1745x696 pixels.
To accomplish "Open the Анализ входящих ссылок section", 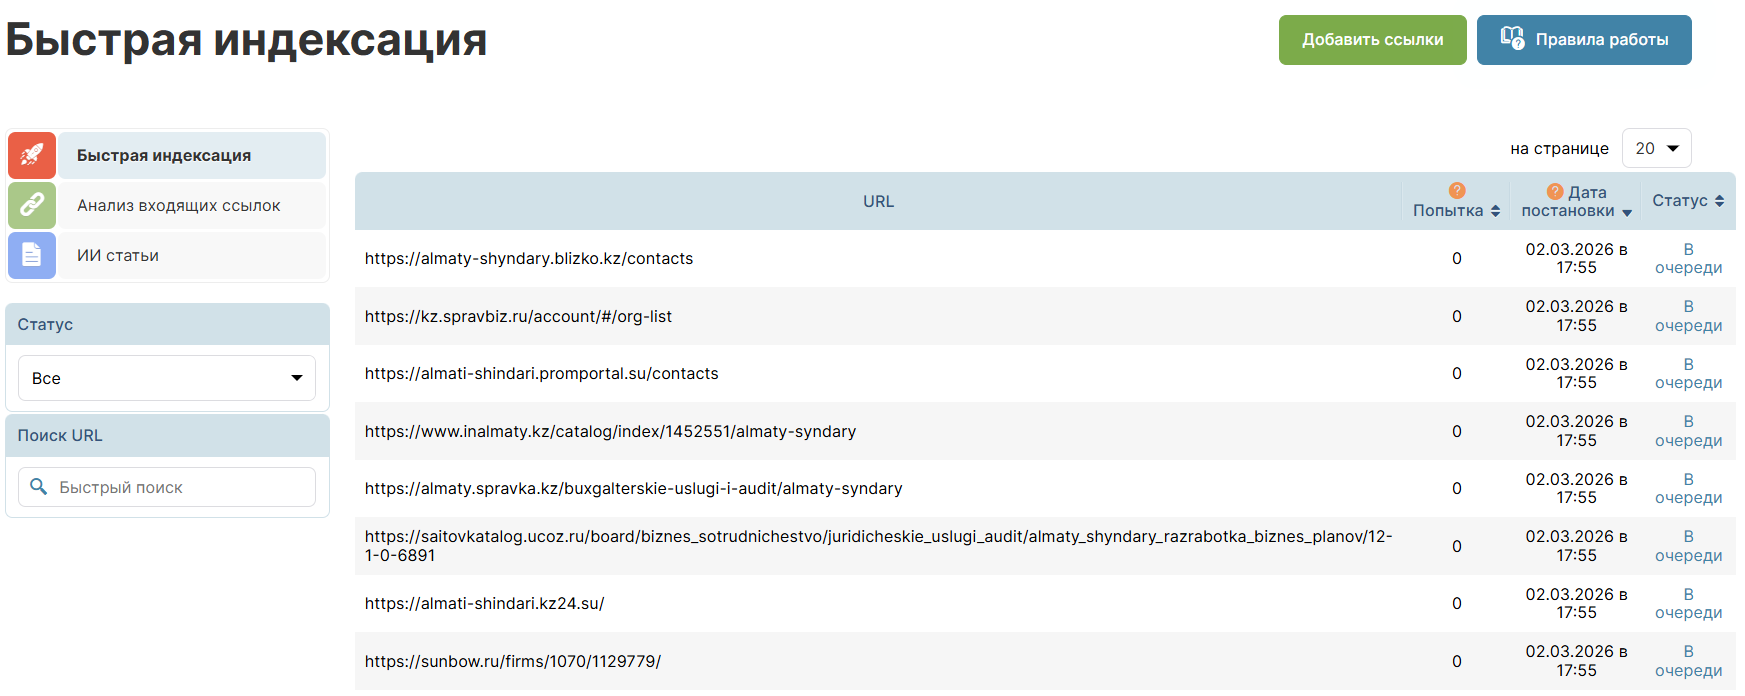I will click(179, 205).
